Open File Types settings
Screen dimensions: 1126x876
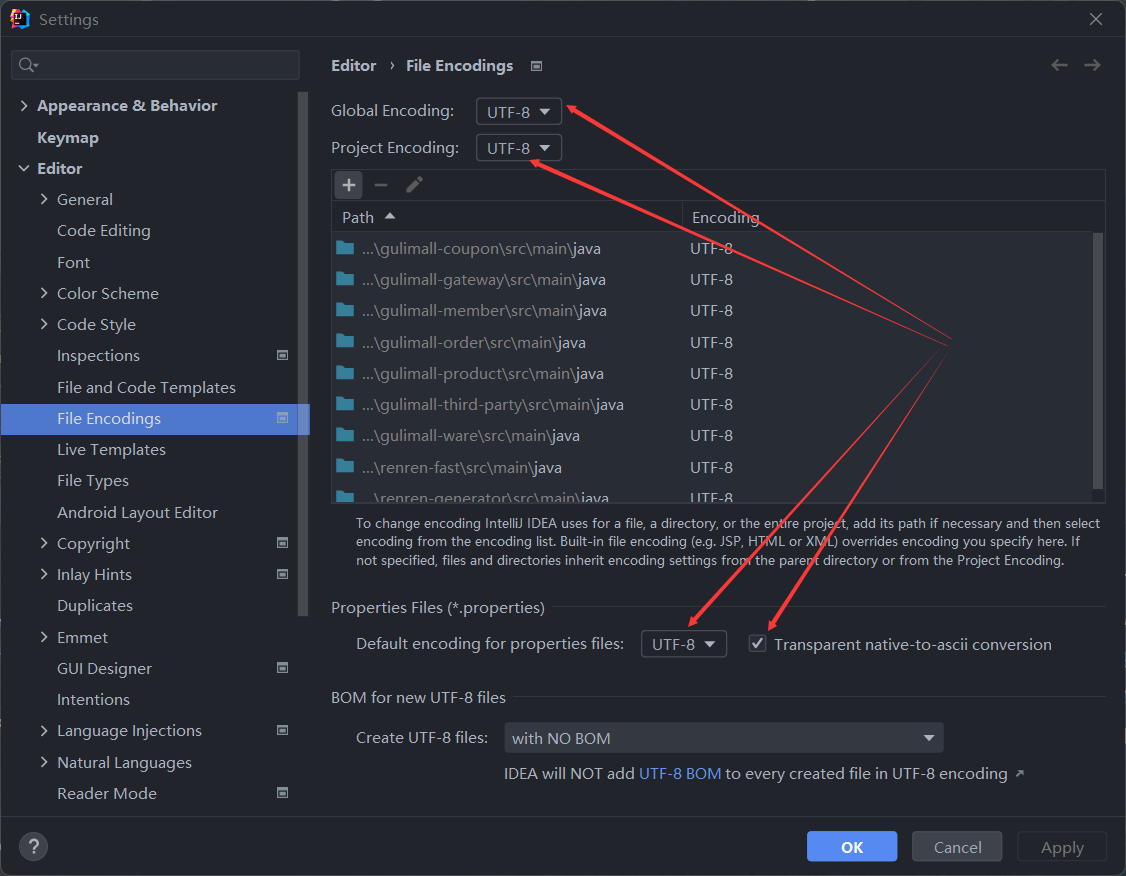coord(93,480)
